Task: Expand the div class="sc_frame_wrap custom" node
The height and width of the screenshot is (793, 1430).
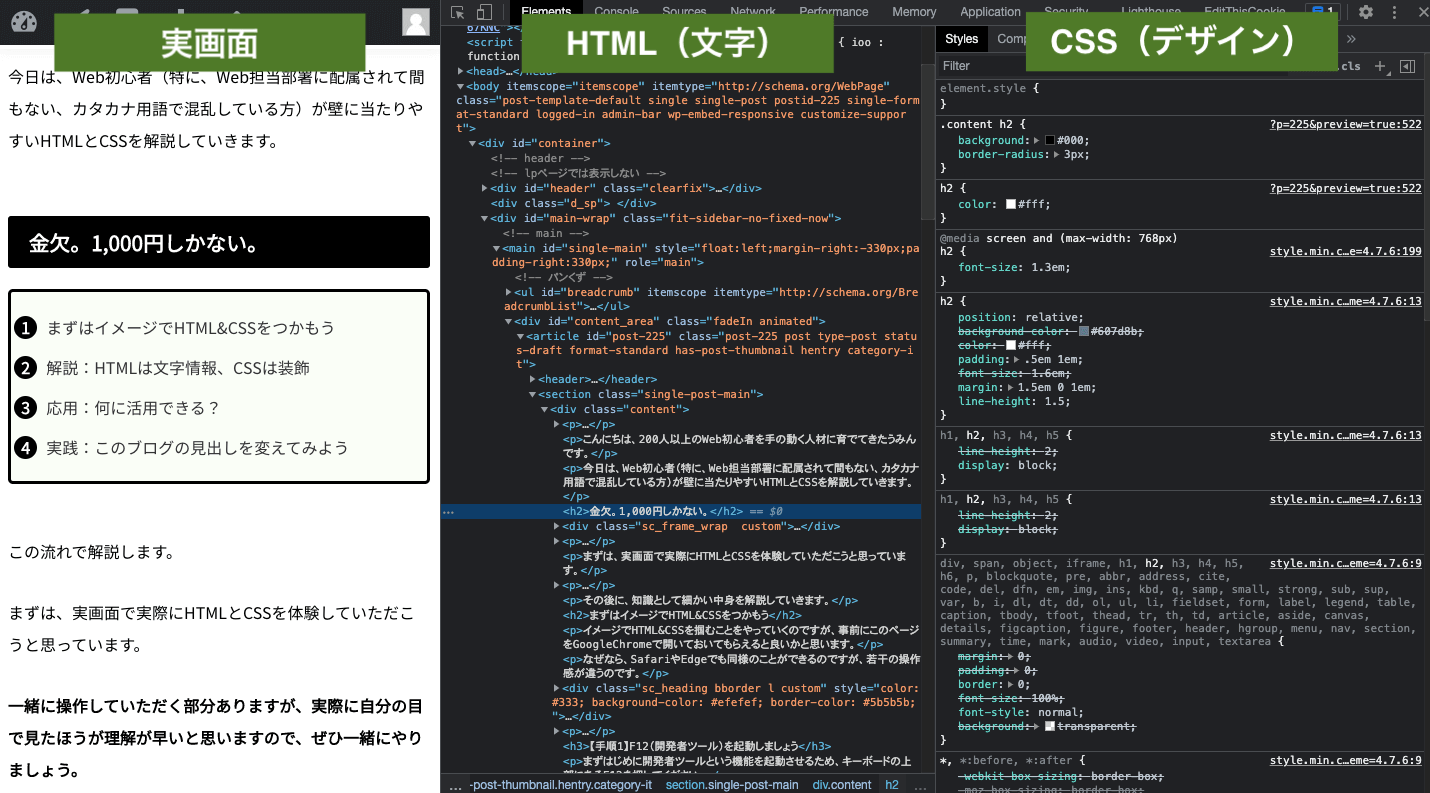Action: point(557,526)
